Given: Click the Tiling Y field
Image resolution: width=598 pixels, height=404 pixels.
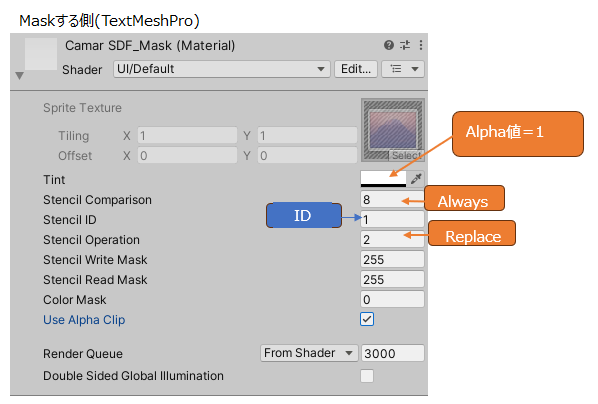Looking at the screenshot, I should (307, 135).
